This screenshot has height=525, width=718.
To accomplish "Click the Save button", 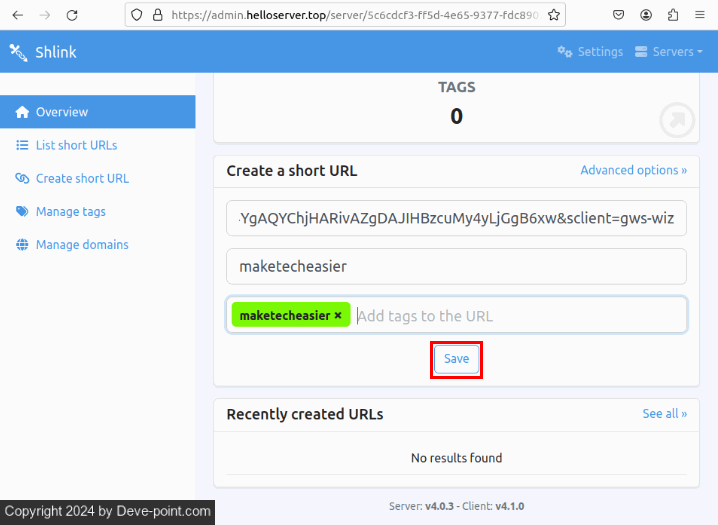I will pyautogui.click(x=456, y=359).
